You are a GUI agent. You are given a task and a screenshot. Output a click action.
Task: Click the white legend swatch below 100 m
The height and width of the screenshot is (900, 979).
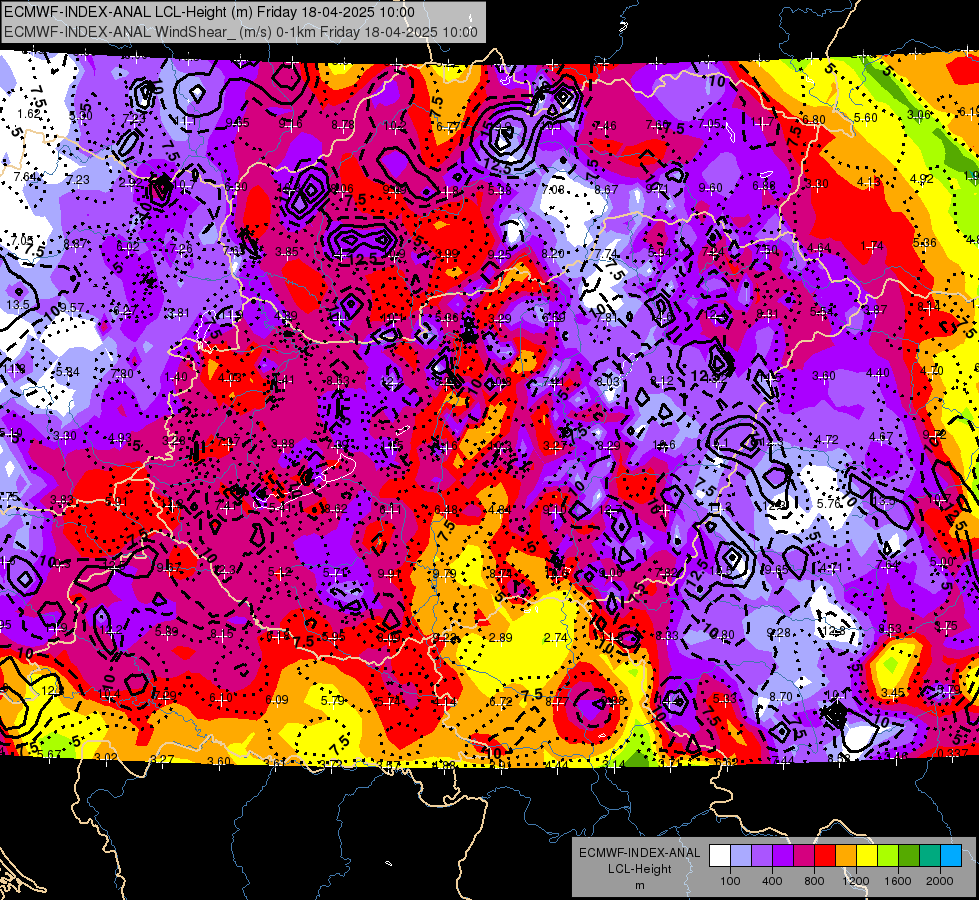pos(720,856)
